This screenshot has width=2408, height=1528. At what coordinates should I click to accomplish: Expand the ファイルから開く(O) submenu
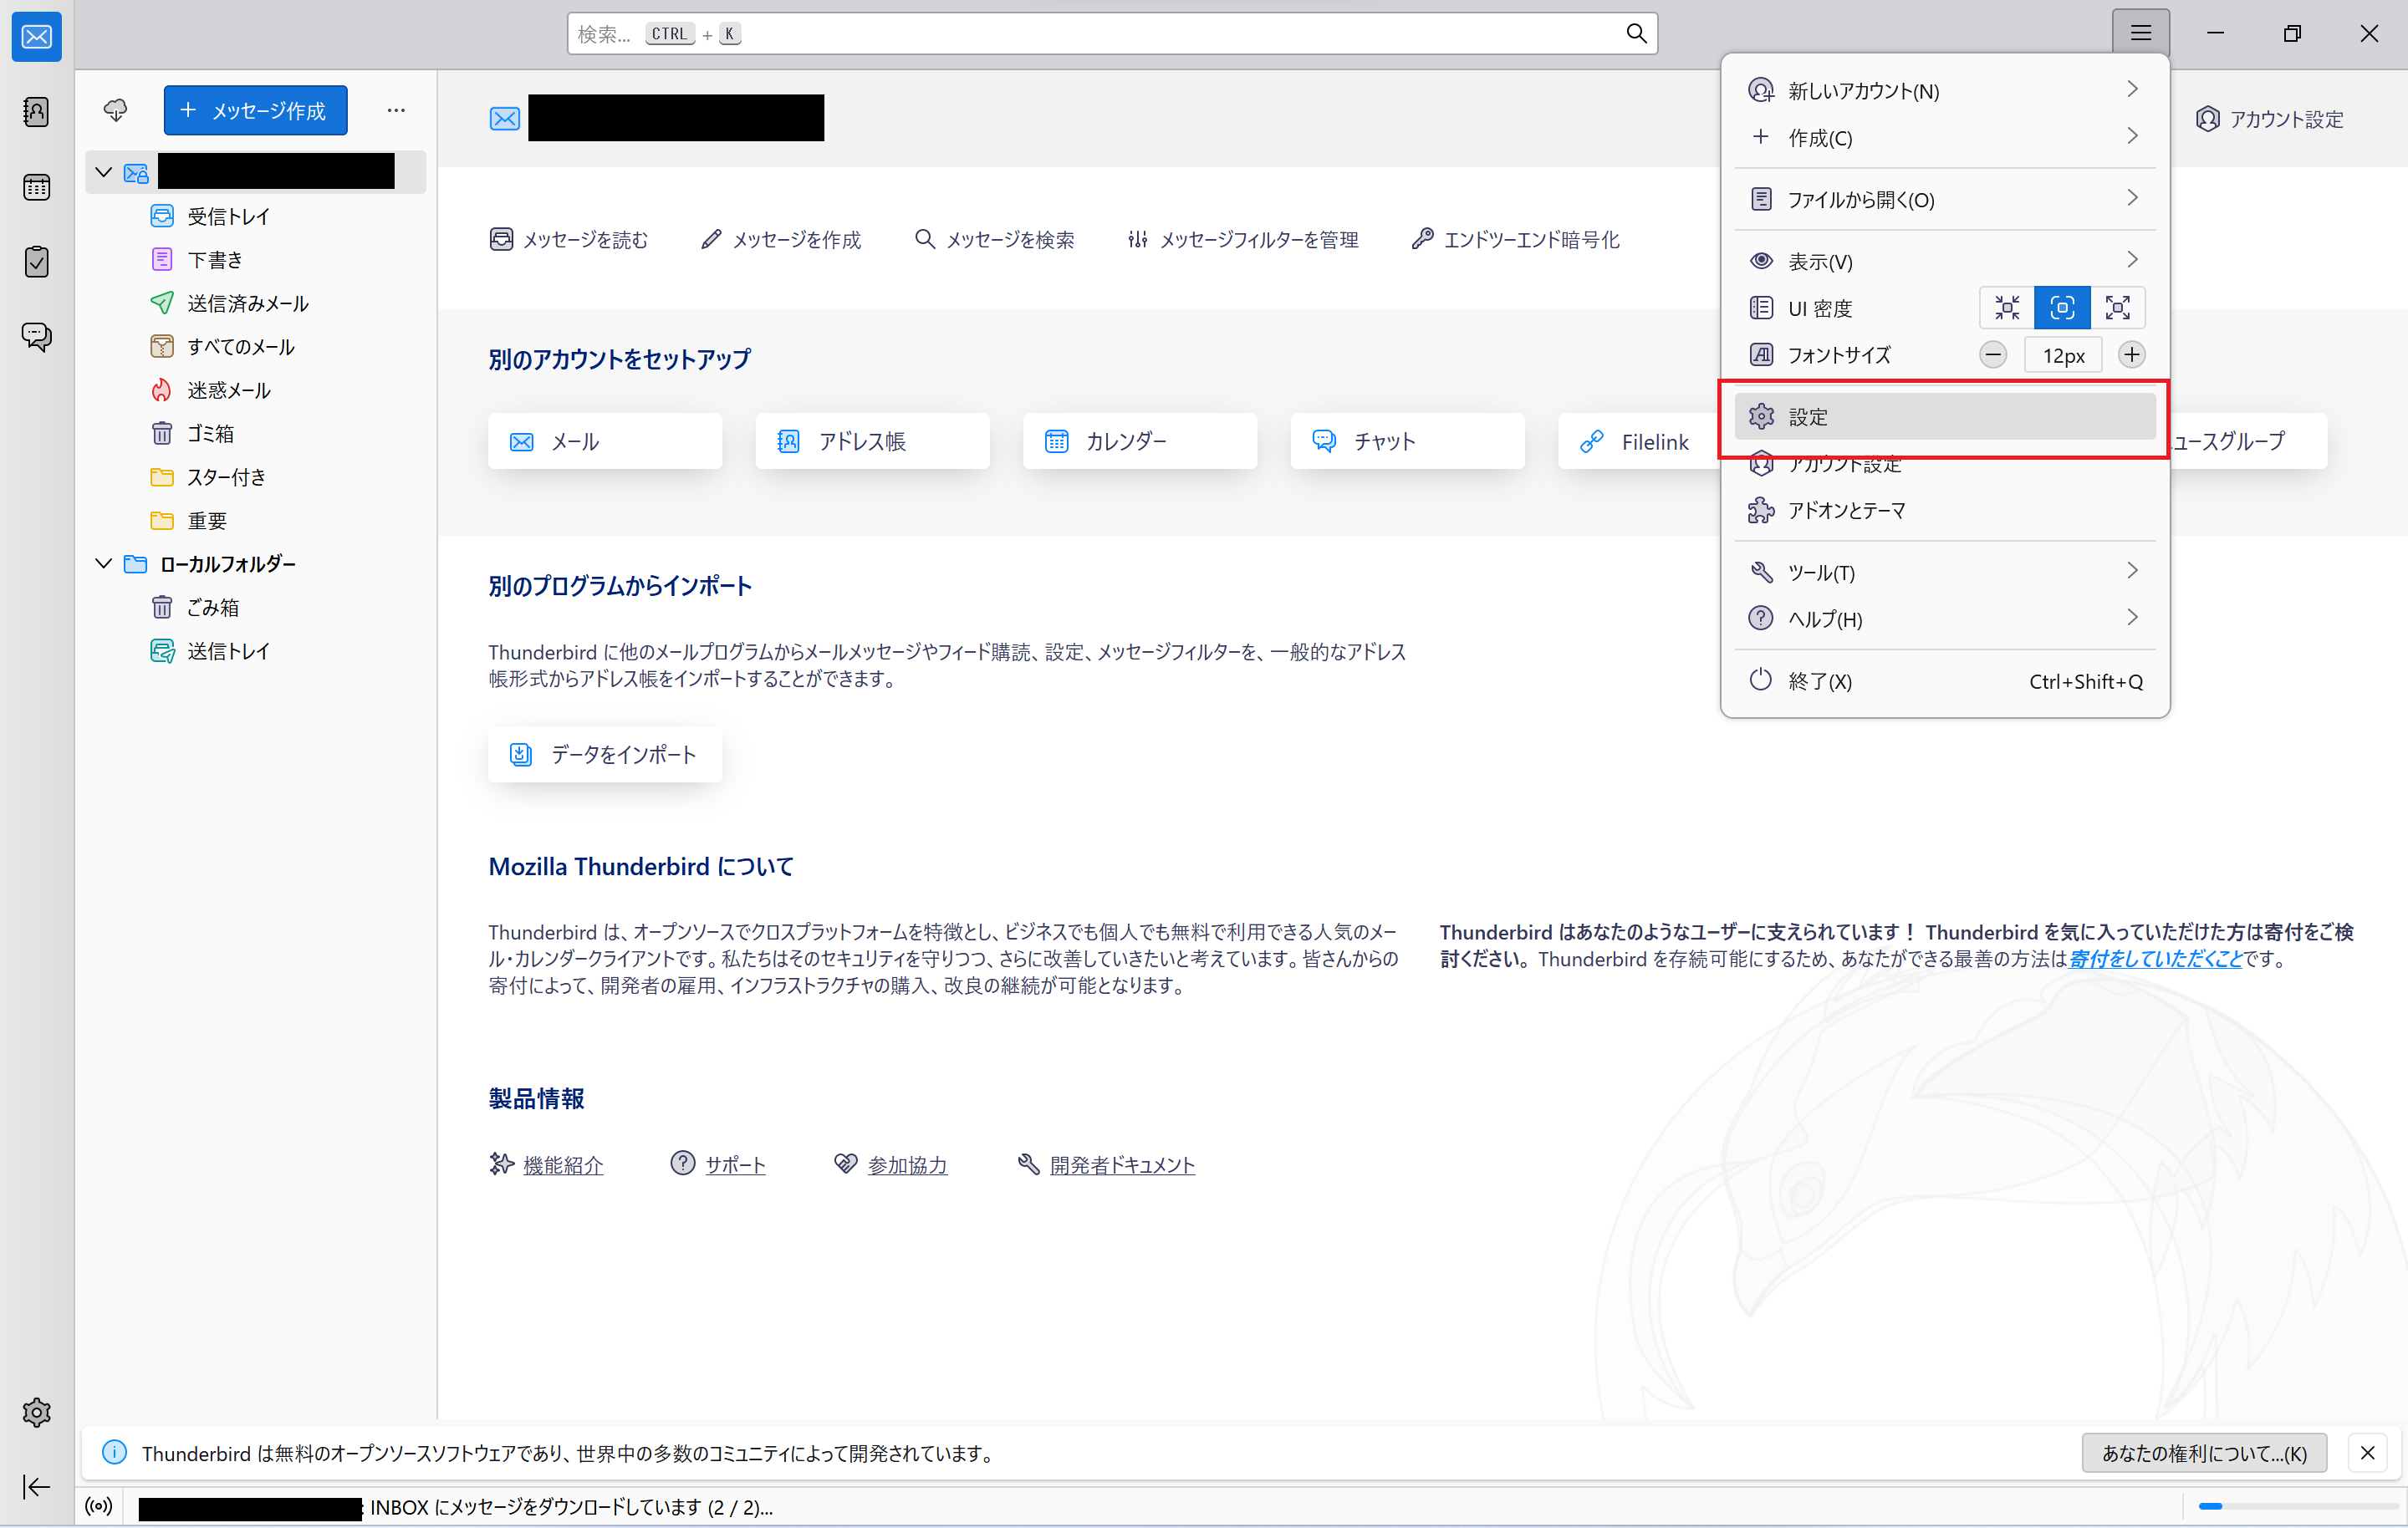point(1944,199)
